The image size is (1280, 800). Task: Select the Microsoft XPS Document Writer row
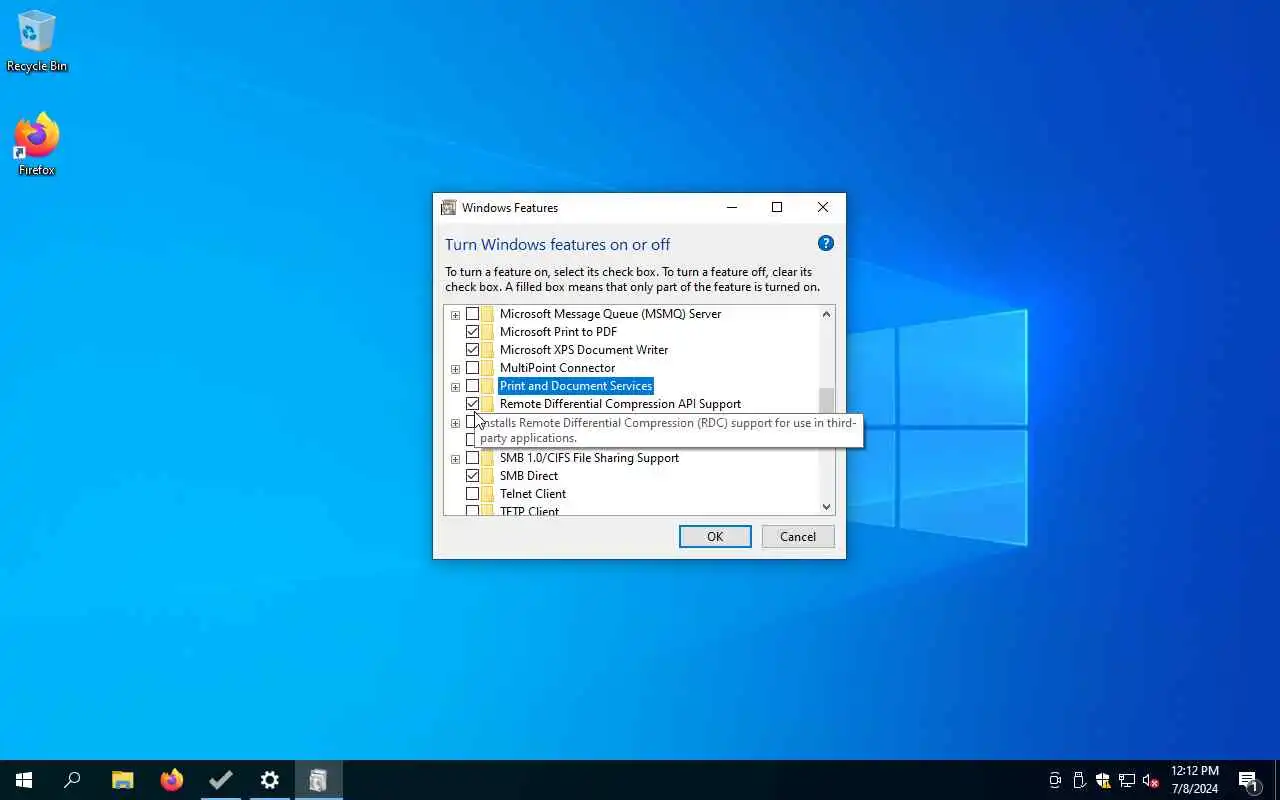pos(584,350)
